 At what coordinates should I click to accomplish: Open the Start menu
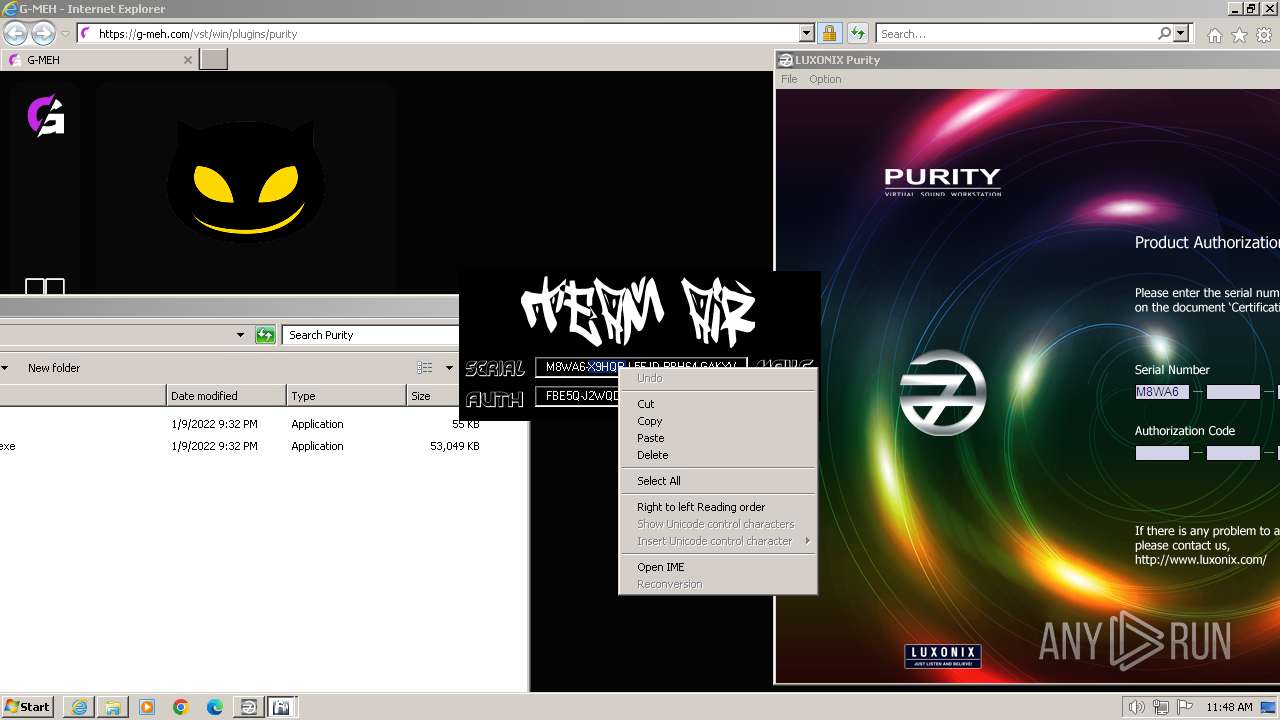[x=29, y=707]
